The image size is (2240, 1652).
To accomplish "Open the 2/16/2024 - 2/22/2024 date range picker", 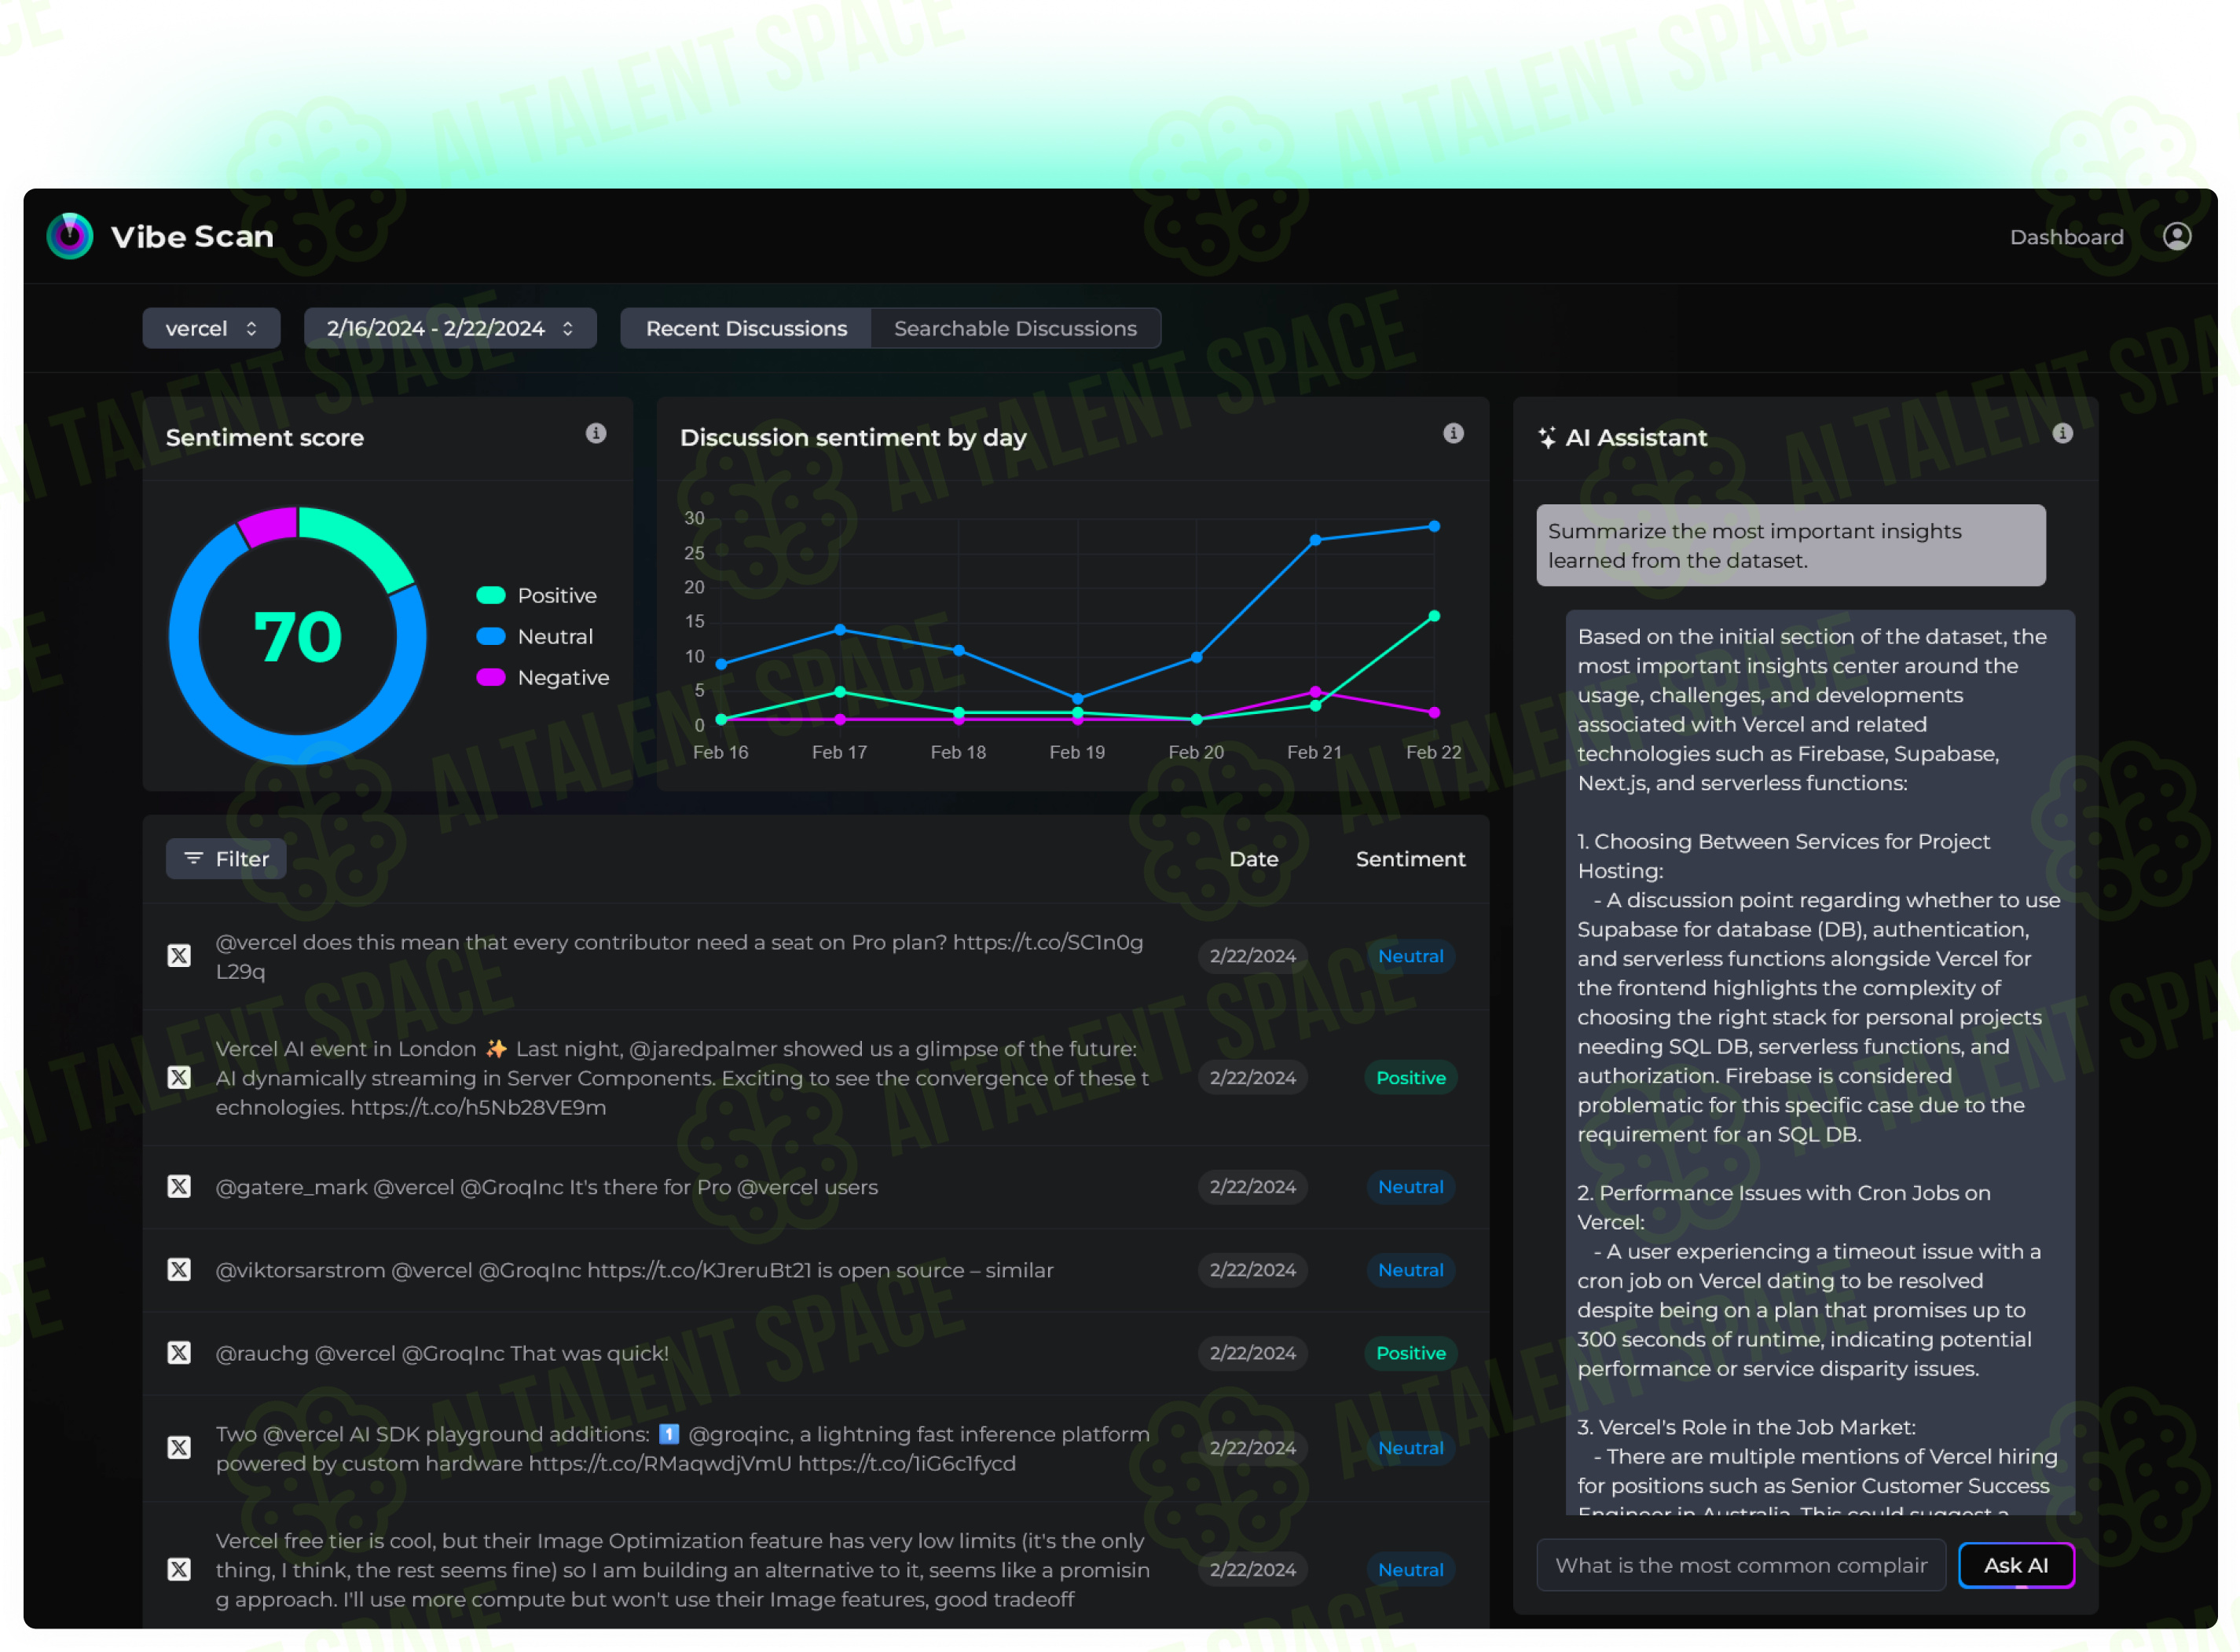I will pyautogui.click(x=450, y=328).
